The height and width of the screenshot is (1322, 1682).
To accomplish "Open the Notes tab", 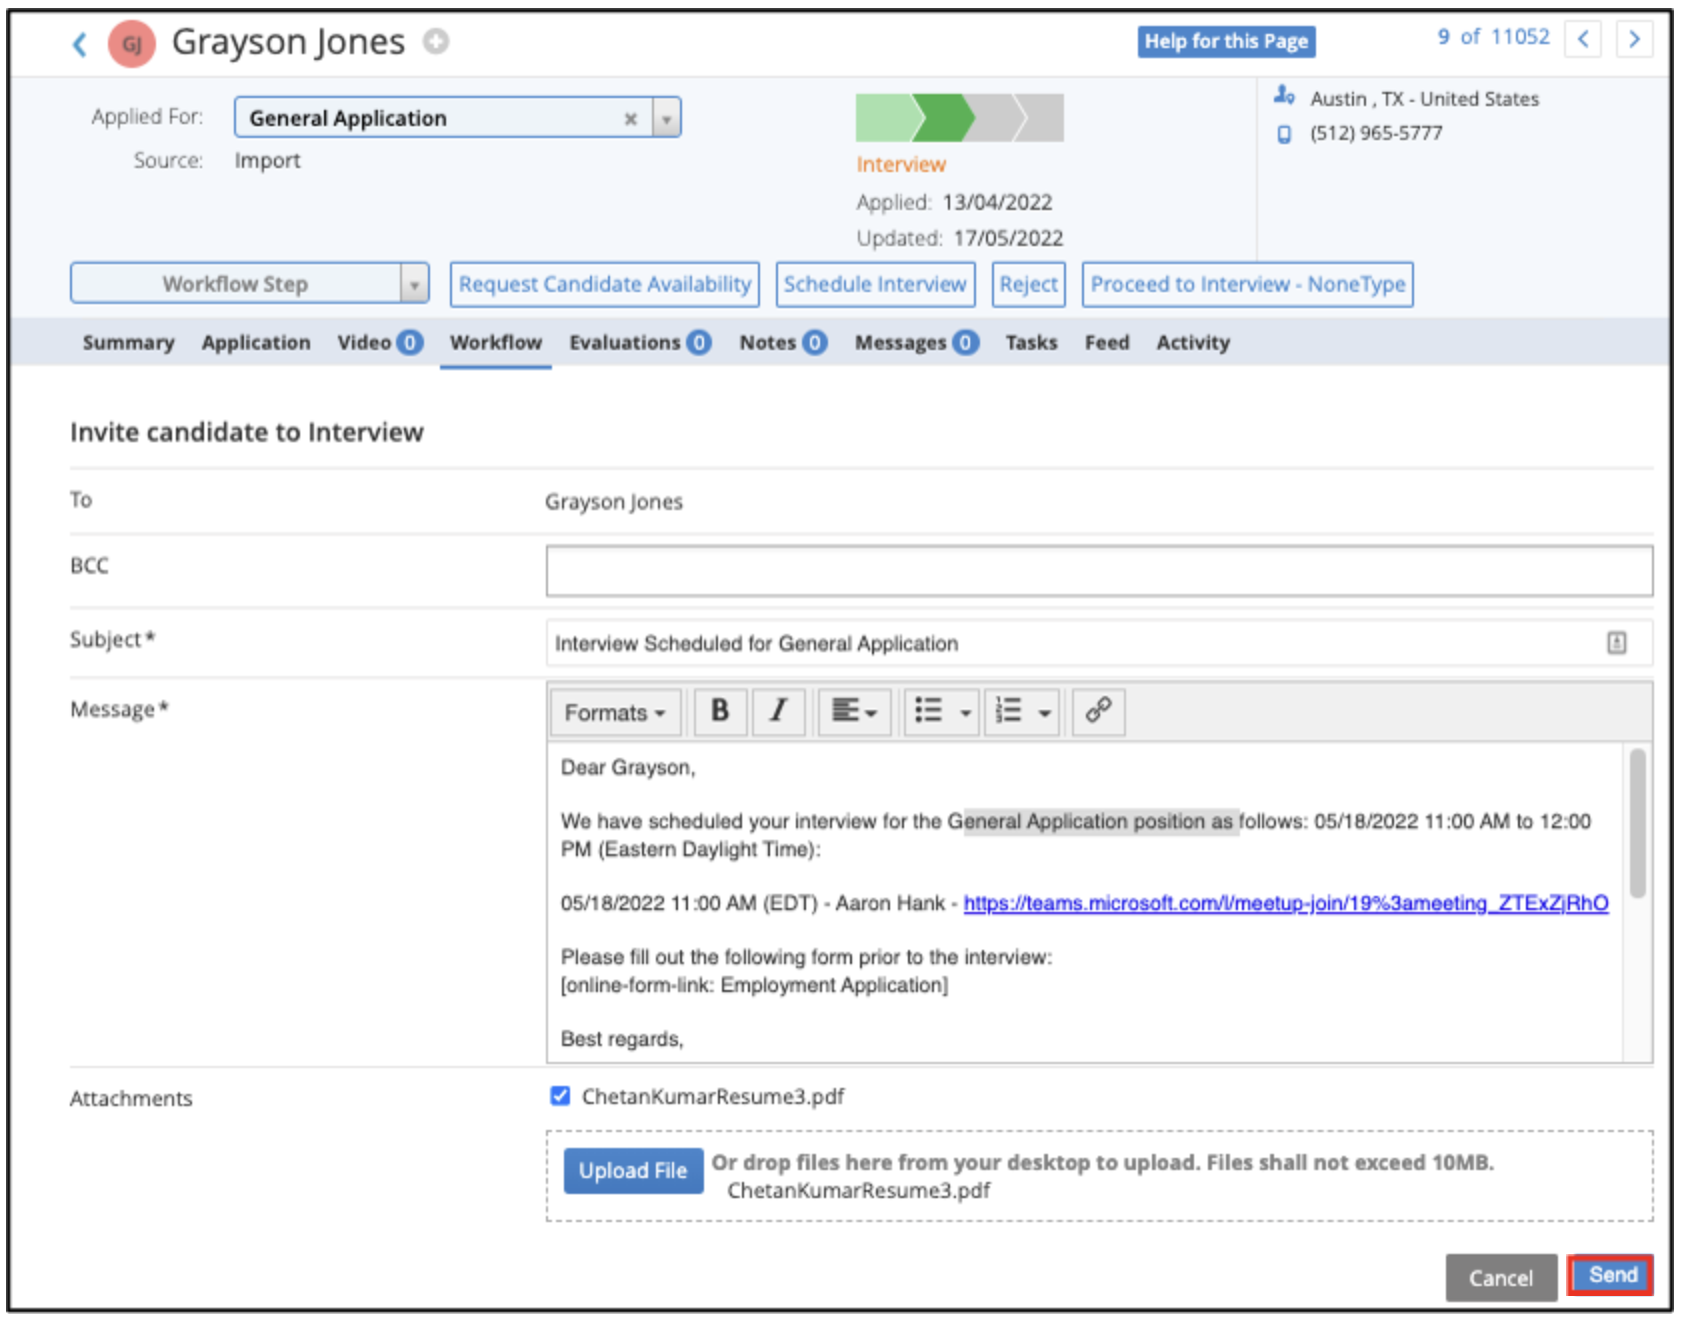I will pyautogui.click(x=783, y=343).
